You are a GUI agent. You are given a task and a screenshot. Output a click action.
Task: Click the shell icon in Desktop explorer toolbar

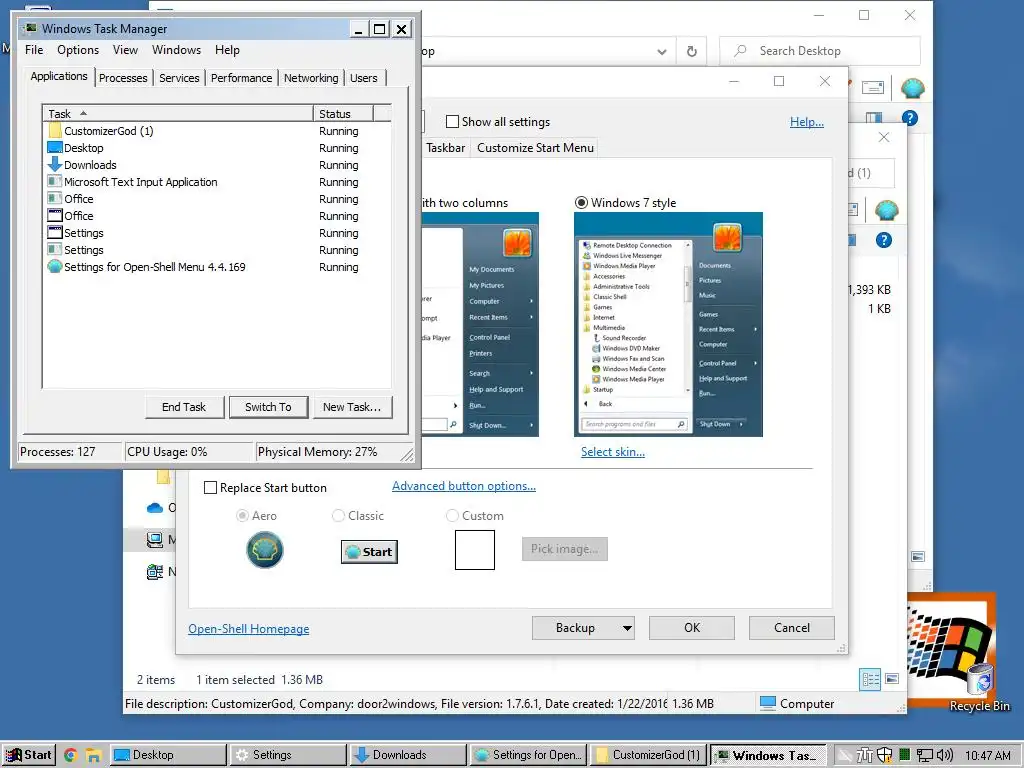pyautogui.click(x=912, y=88)
